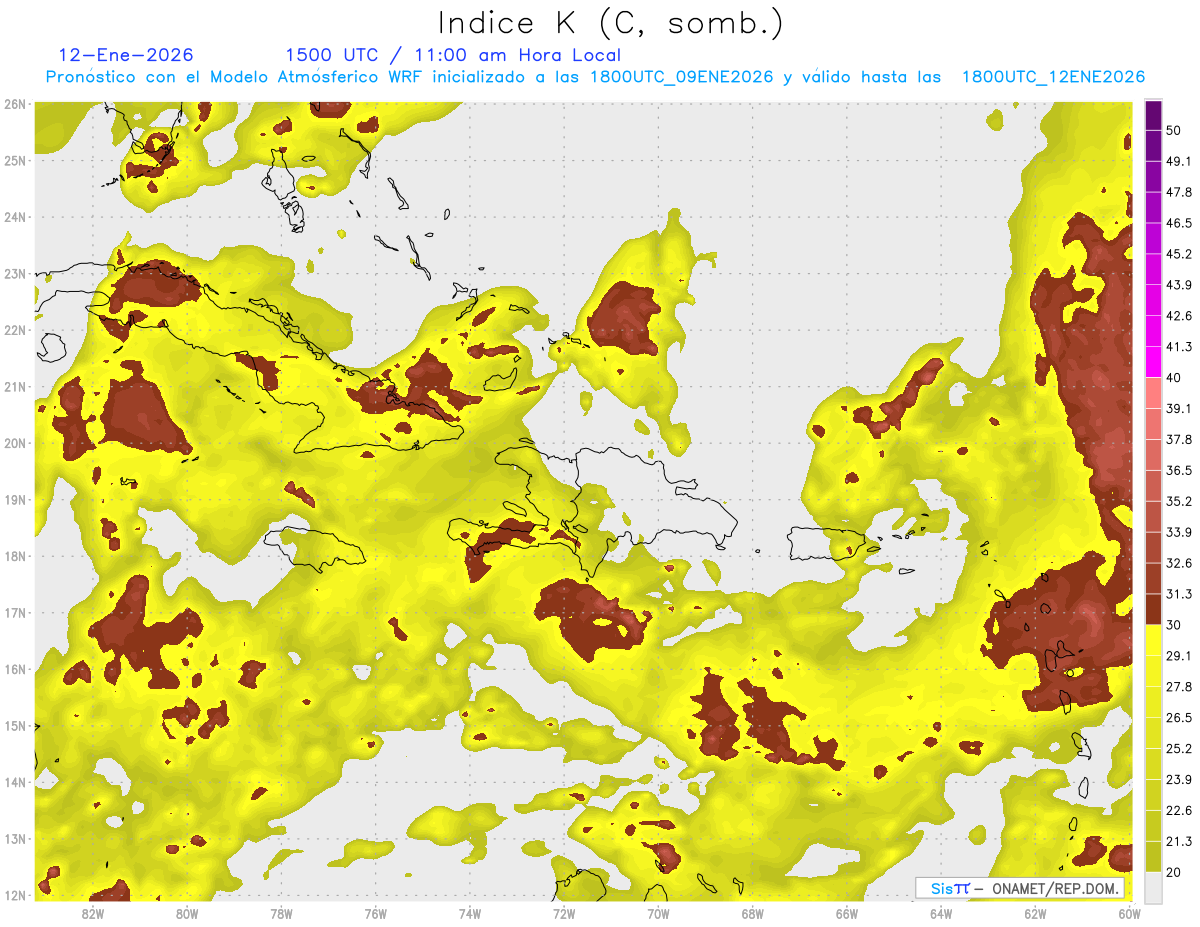The height and width of the screenshot is (927, 1200).
Task: Click the longitude label "68W"
Action: click(753, 913)
